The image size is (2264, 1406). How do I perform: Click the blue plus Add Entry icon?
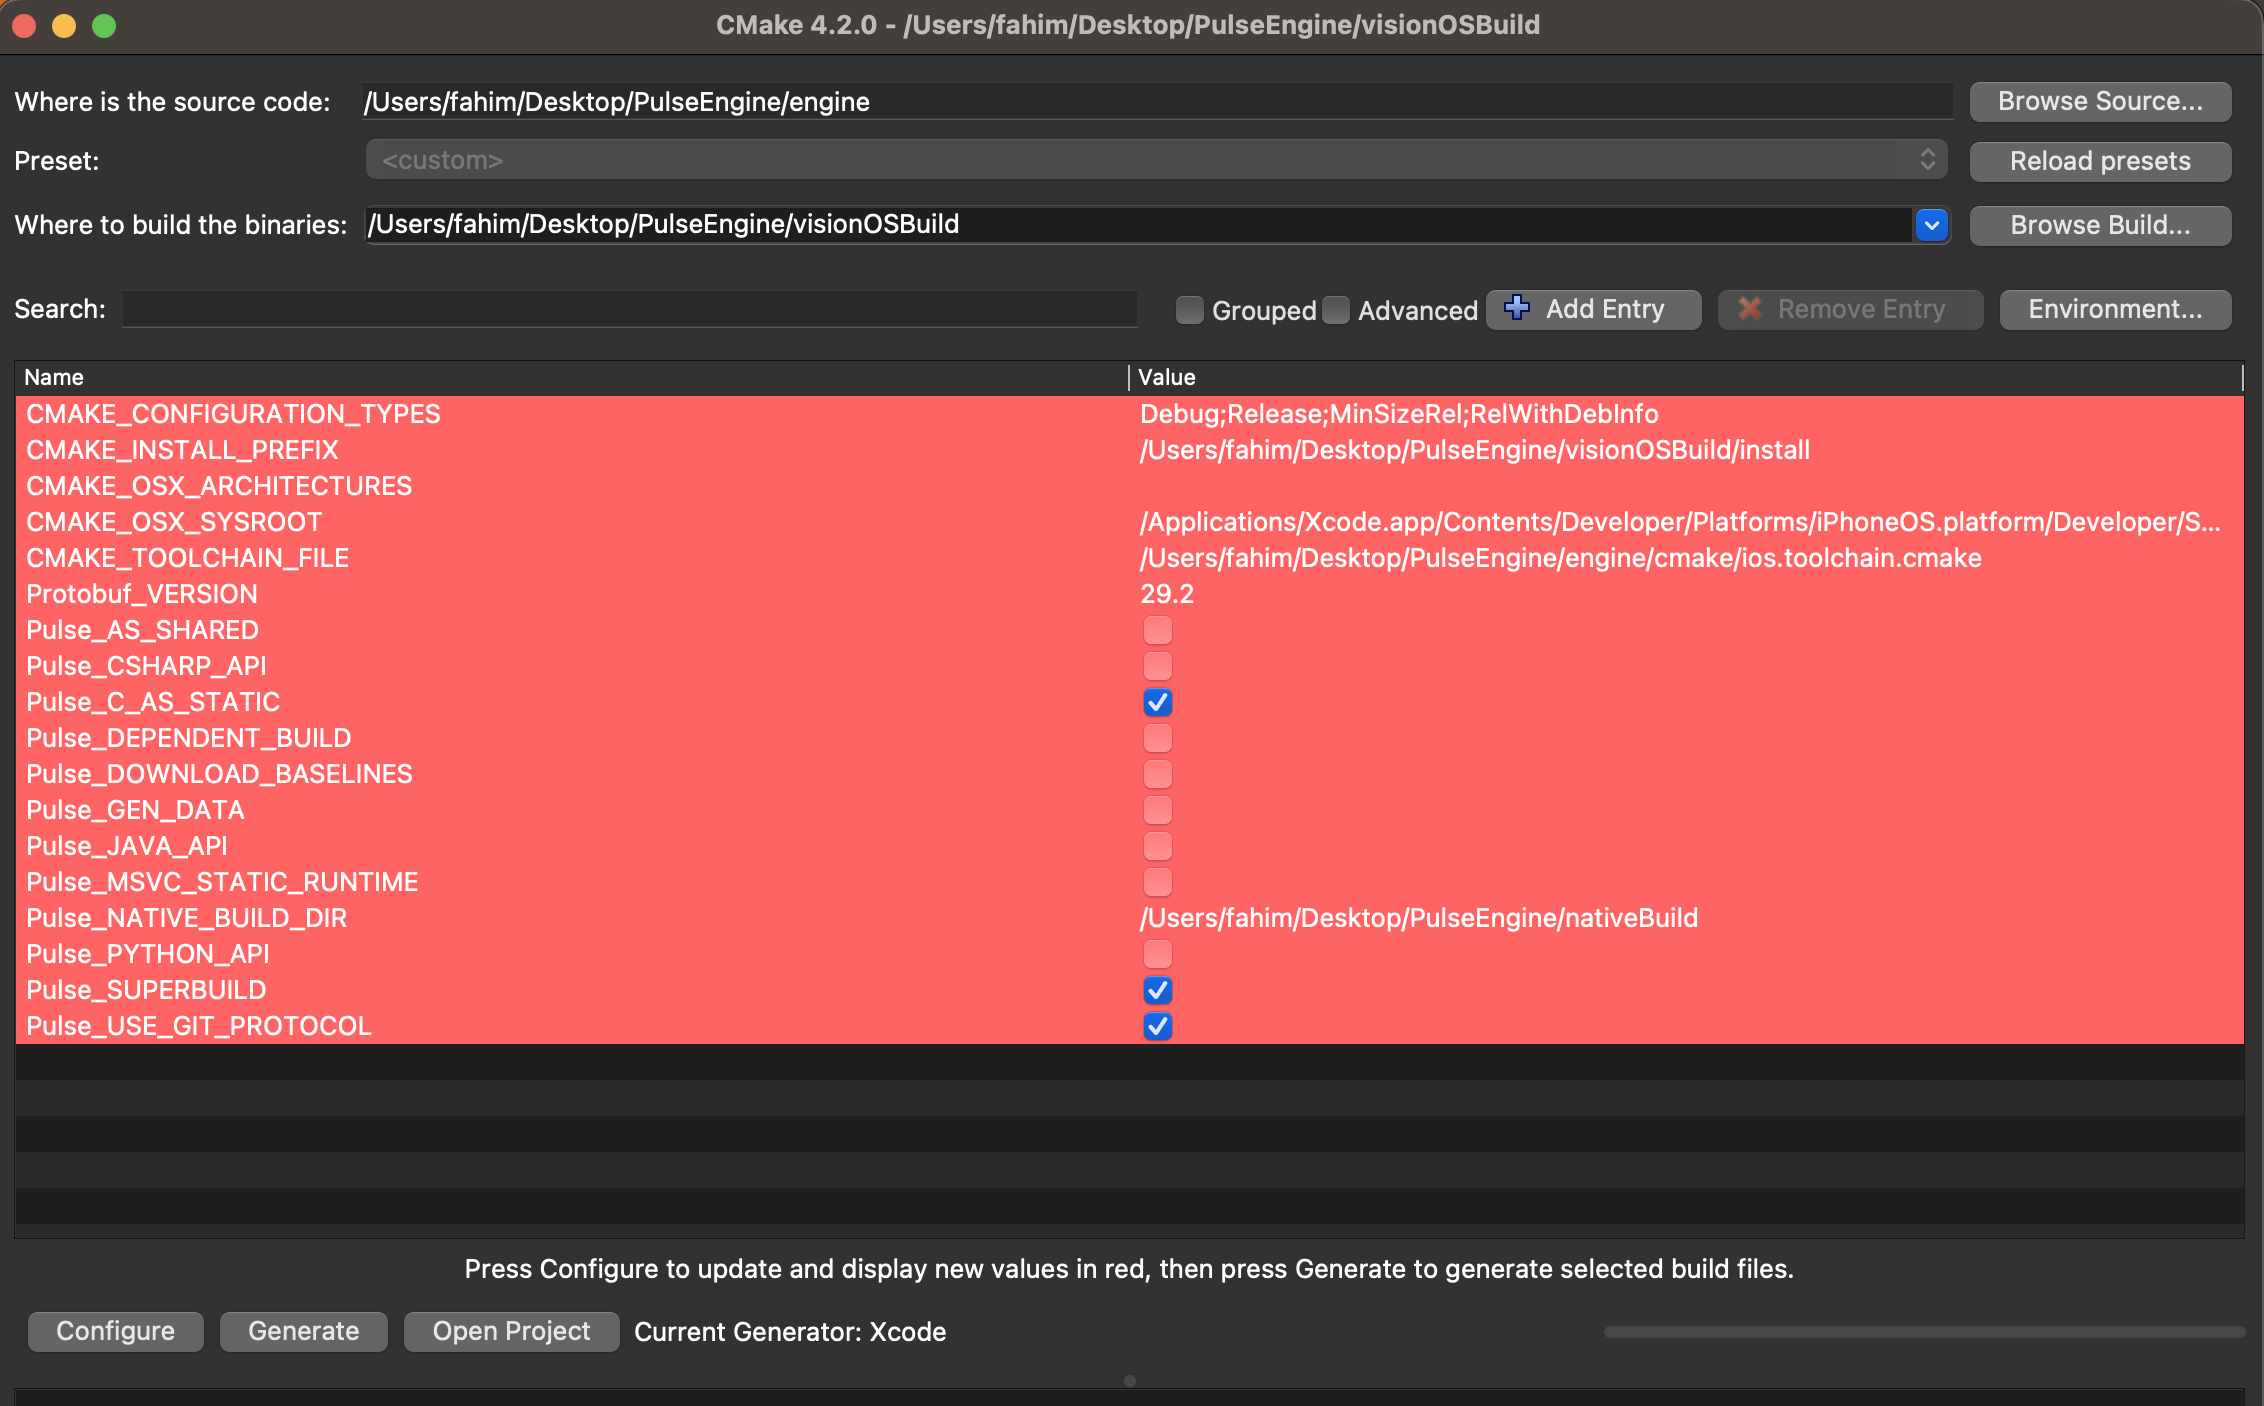1517,308
